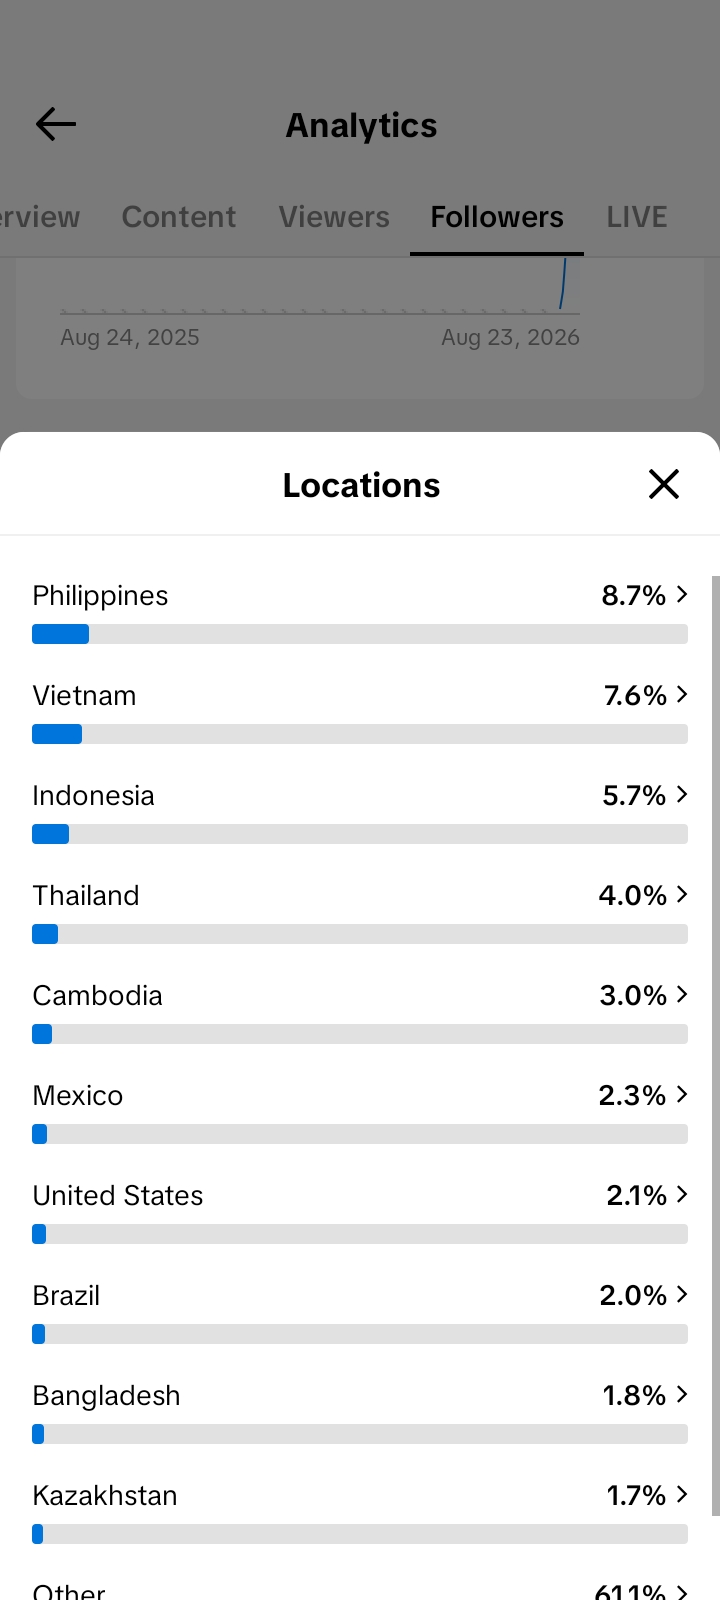Expand Vietnam chevron arrow
The image size is (720, 1600).
point(682,694)
